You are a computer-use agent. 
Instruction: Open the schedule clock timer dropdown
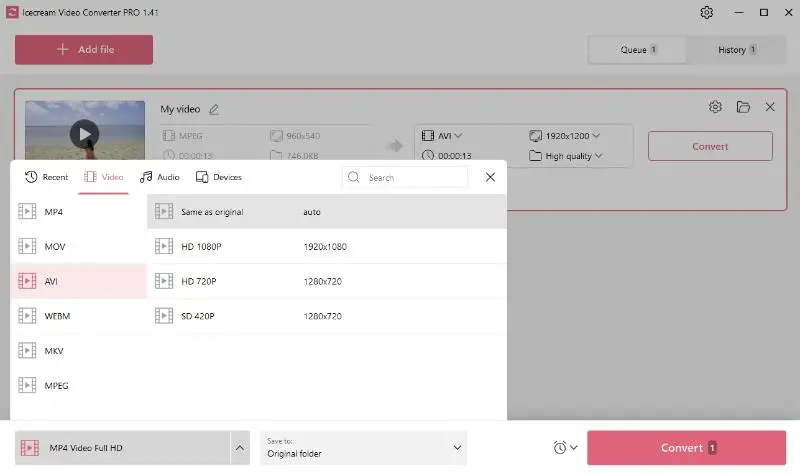[x=565, y=448]
